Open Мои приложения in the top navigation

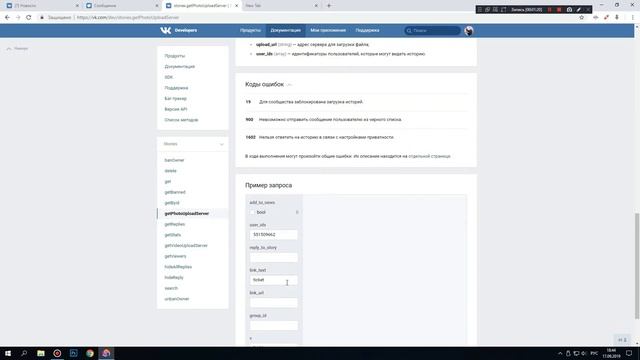point(328,31)
